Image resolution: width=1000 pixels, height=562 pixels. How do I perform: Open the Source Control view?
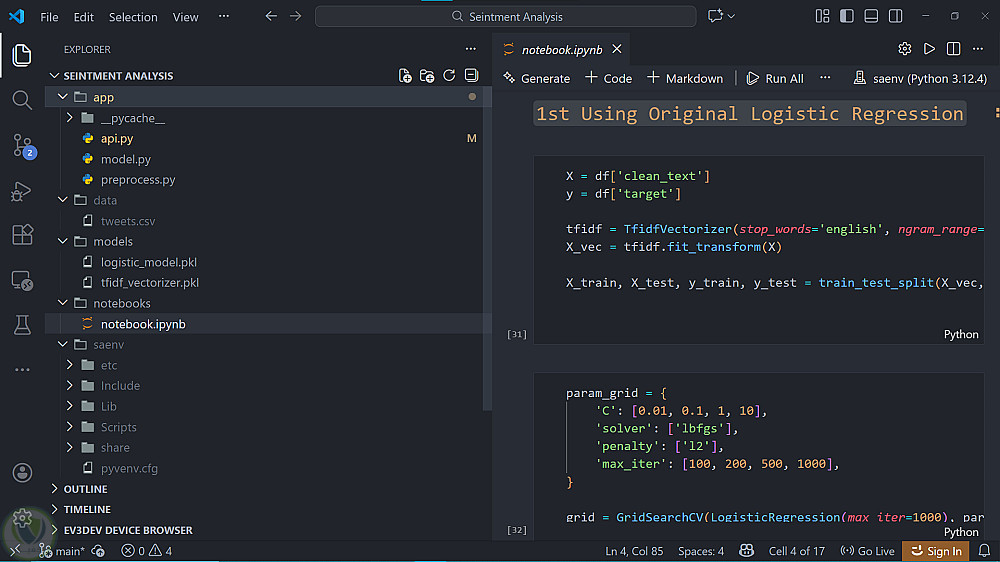pos(22,146)
